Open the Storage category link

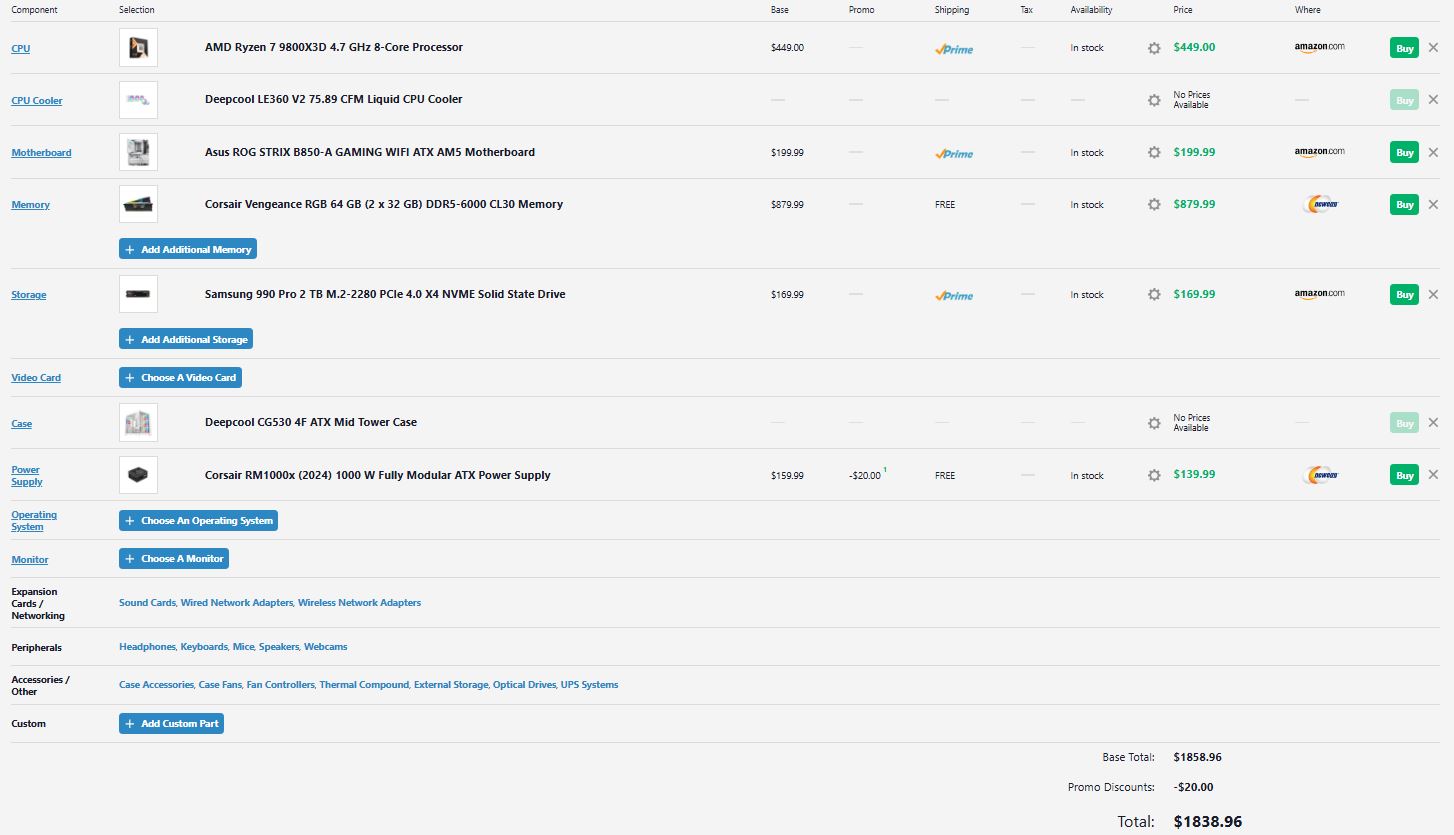click(x=29, y=294)
